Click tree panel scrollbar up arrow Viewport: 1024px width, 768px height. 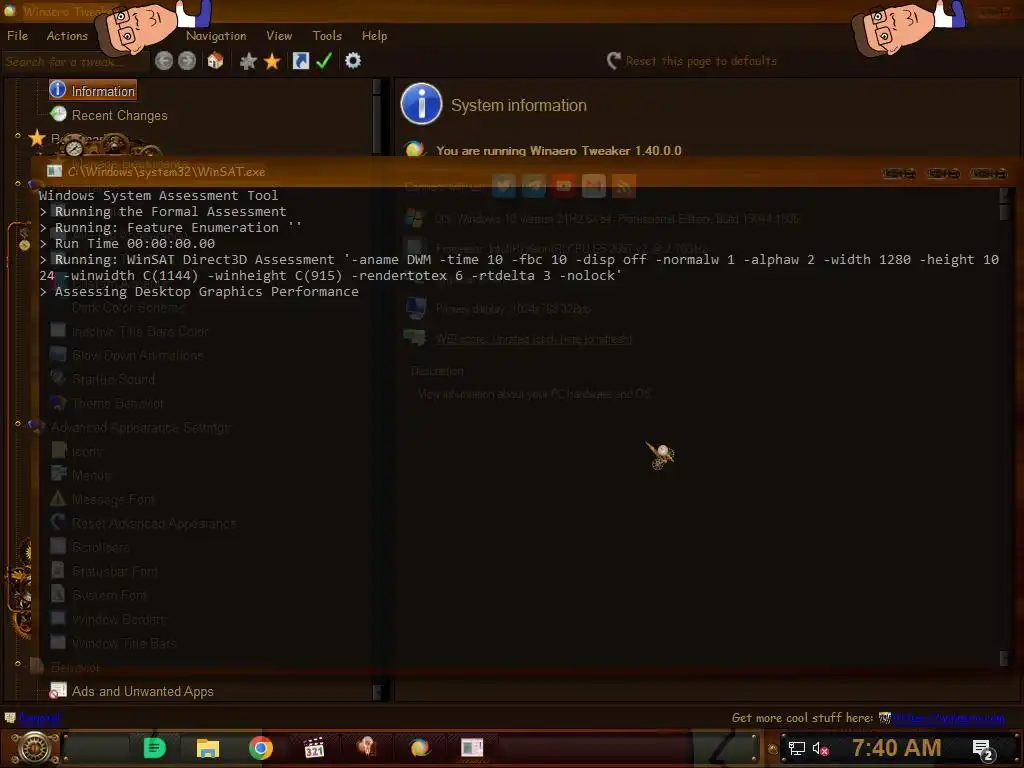point(377,86)
